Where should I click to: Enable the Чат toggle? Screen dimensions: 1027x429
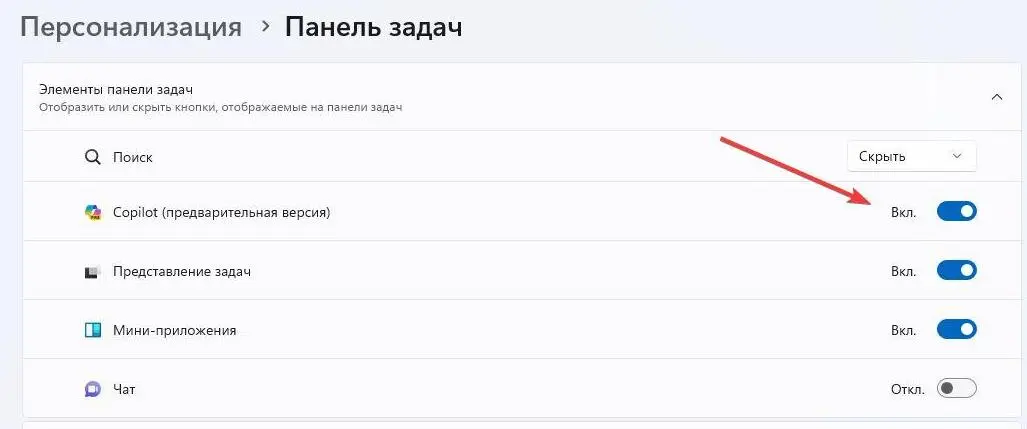click(956, 388)
